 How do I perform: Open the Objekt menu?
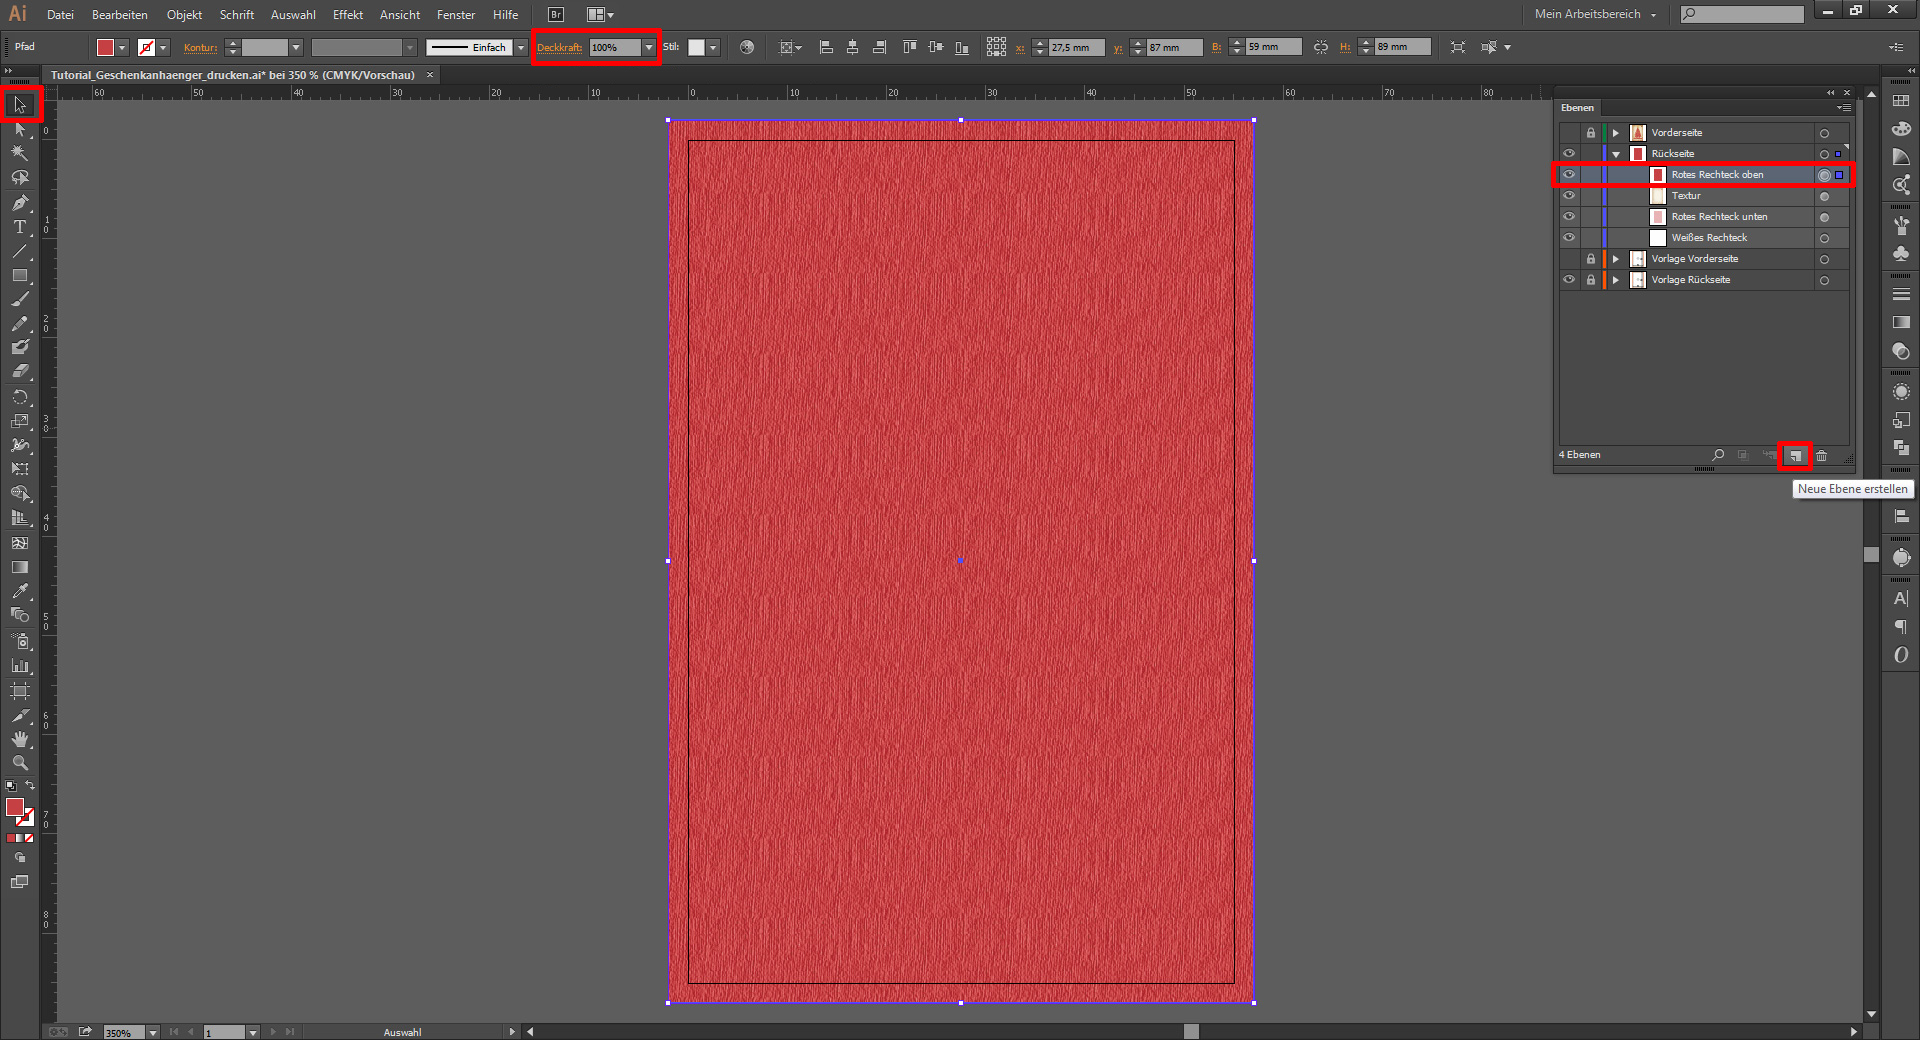(184, 15)
